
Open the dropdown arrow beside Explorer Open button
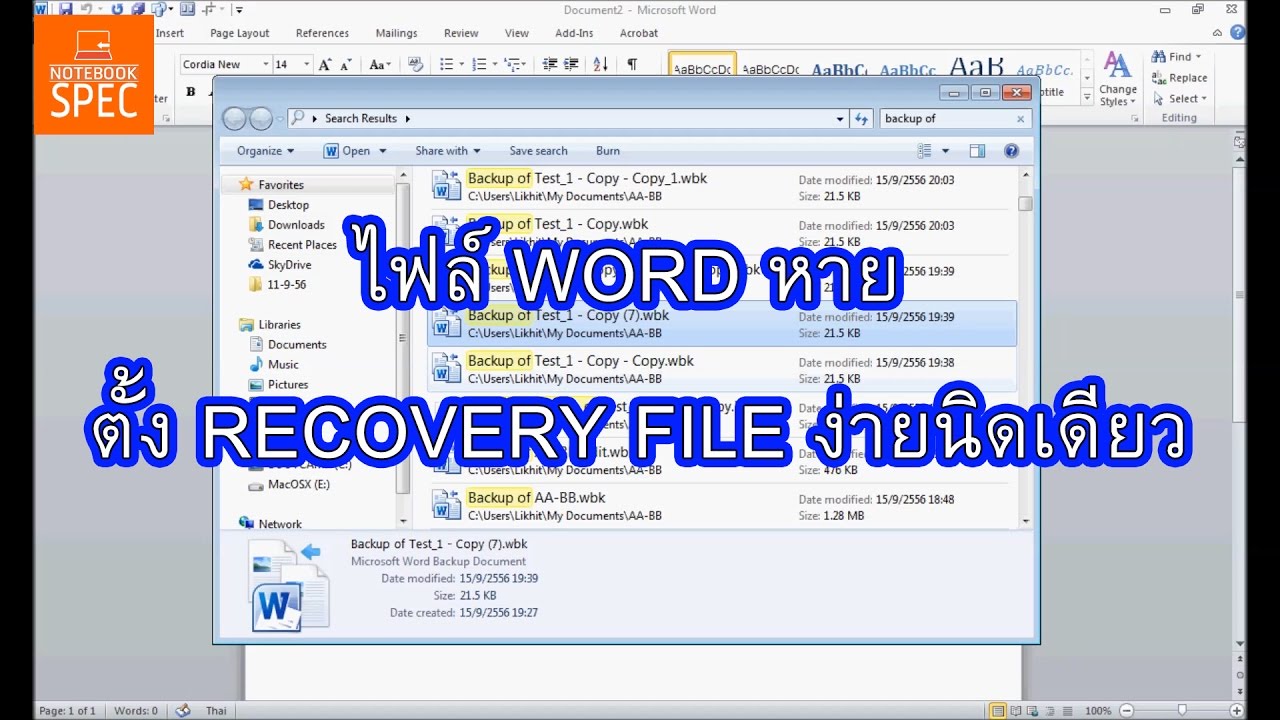[381, 151]
